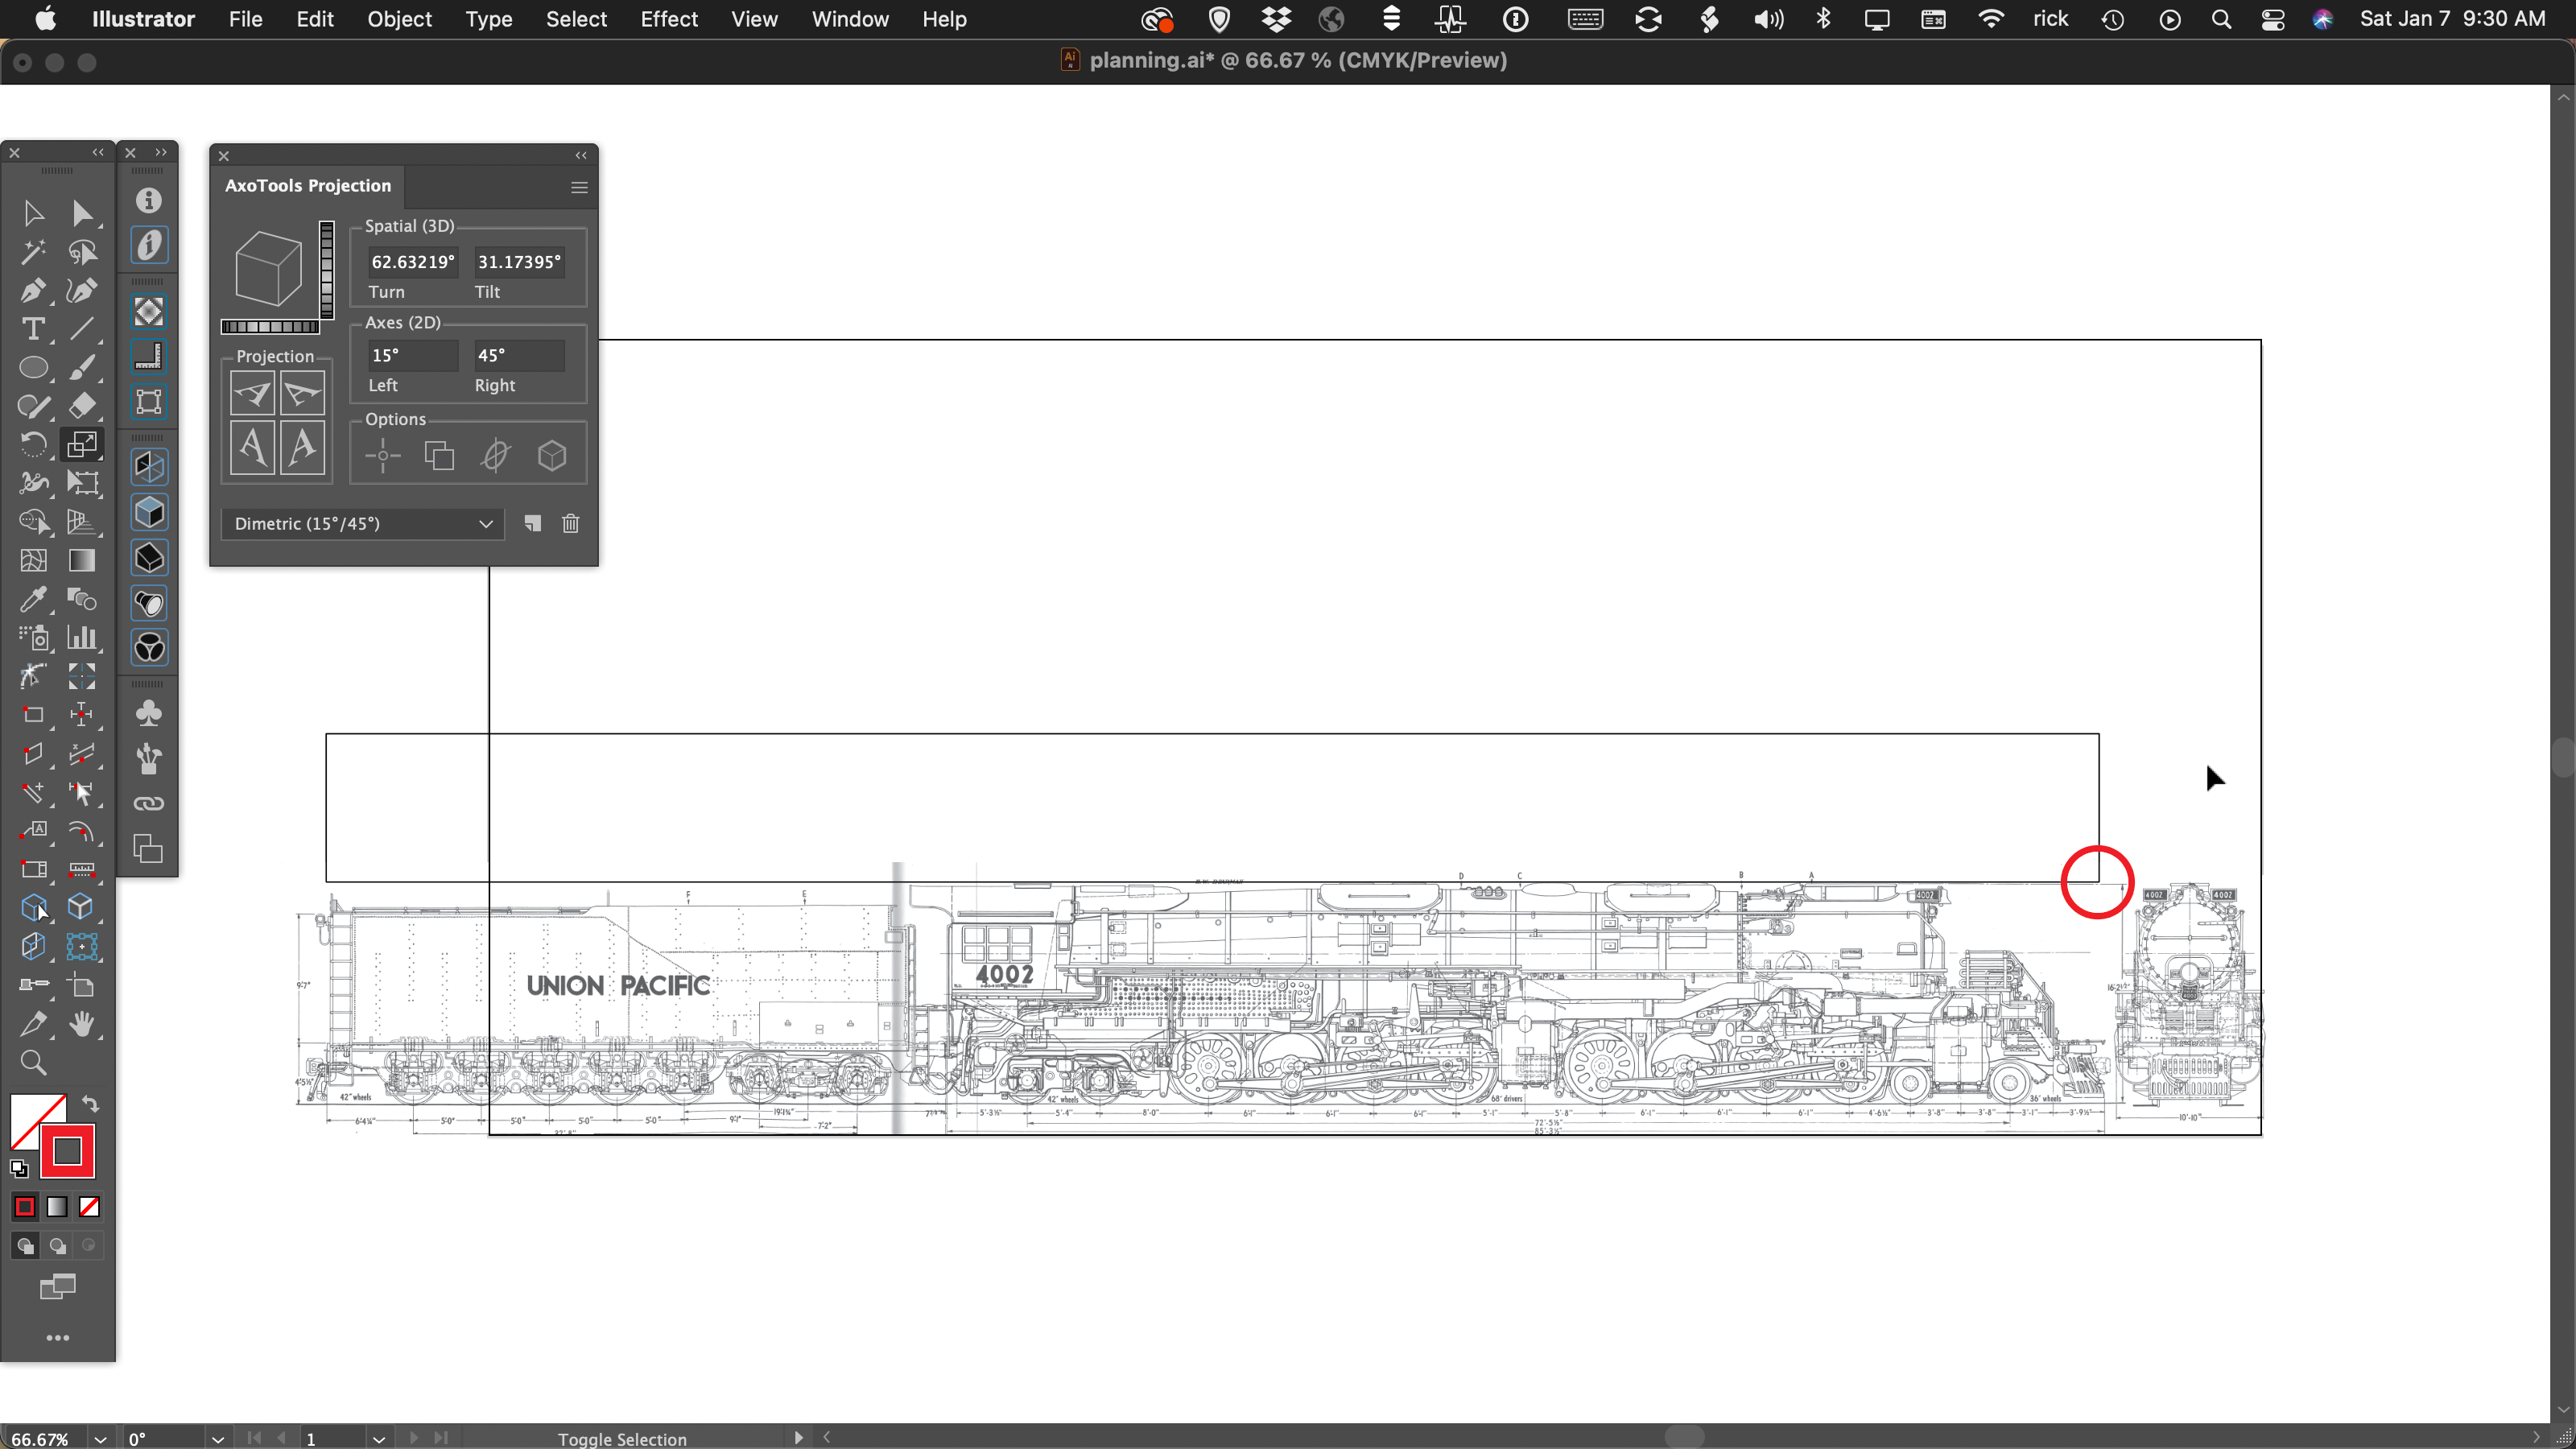Viewport: 2576px width, 1449px height.
Task: Select the Curvature tool
Action: click(x=82, y=291)
